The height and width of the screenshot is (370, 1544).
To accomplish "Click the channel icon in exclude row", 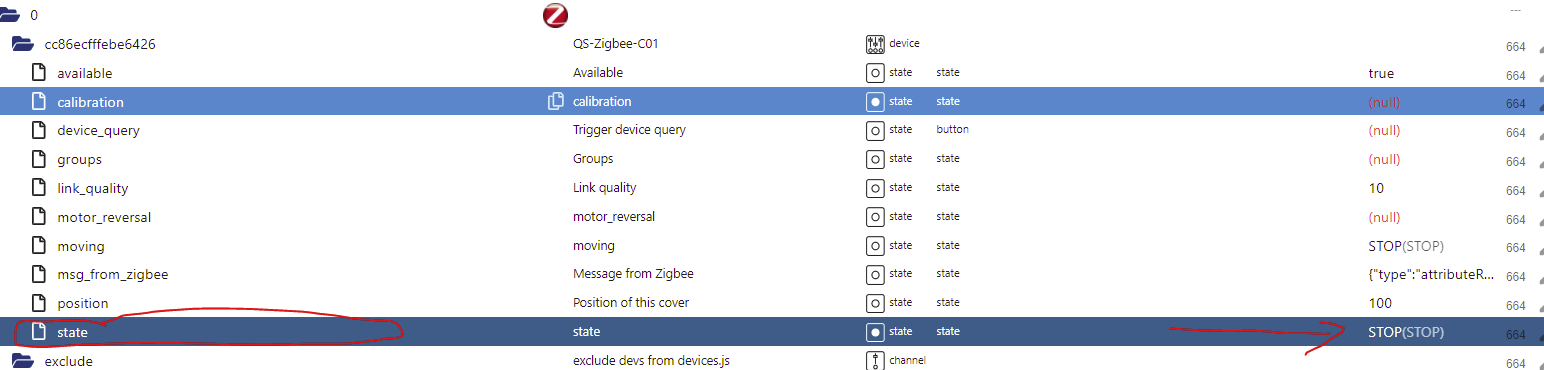I will 875,361.
